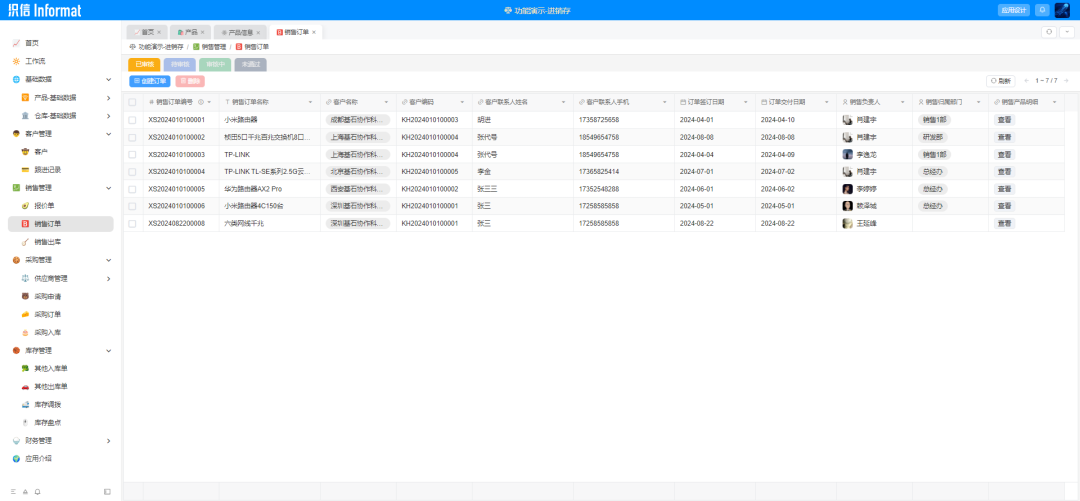Open 采购申请 in the sidebar
The width and height of the screenshot is (1080, 501).
[48, 296]
